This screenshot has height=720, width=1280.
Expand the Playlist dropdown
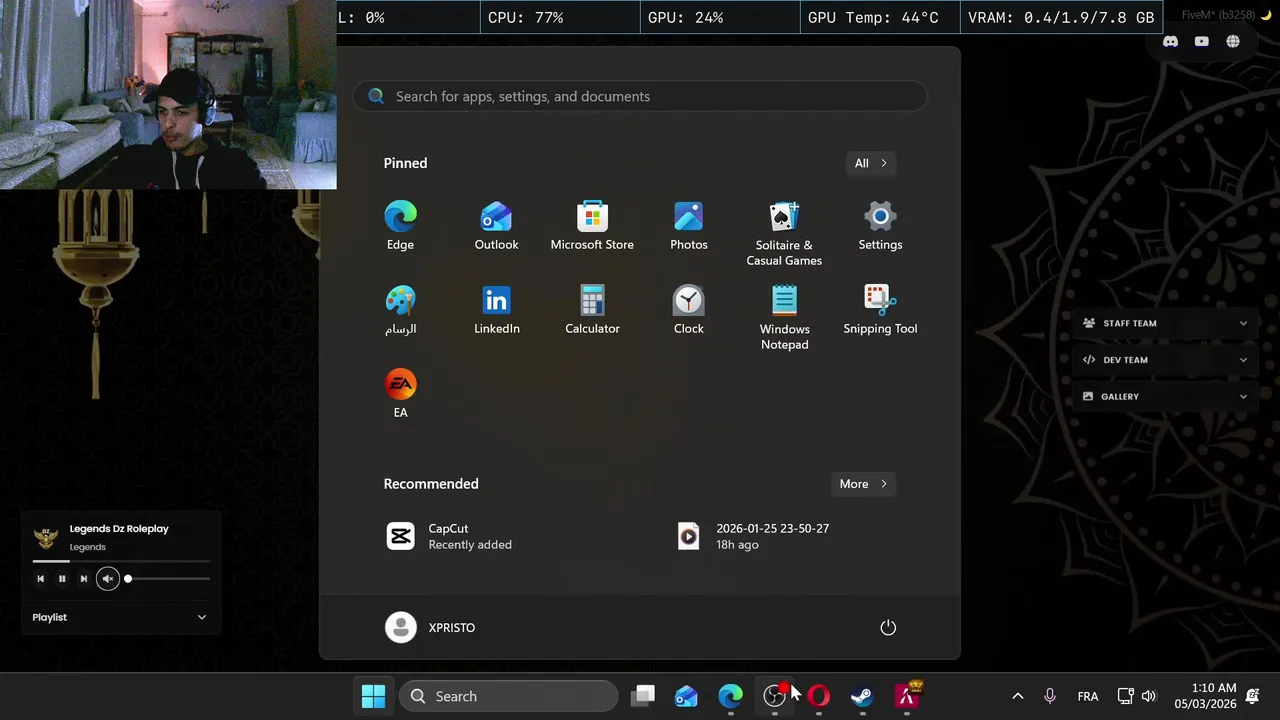(x=120, y=617)
